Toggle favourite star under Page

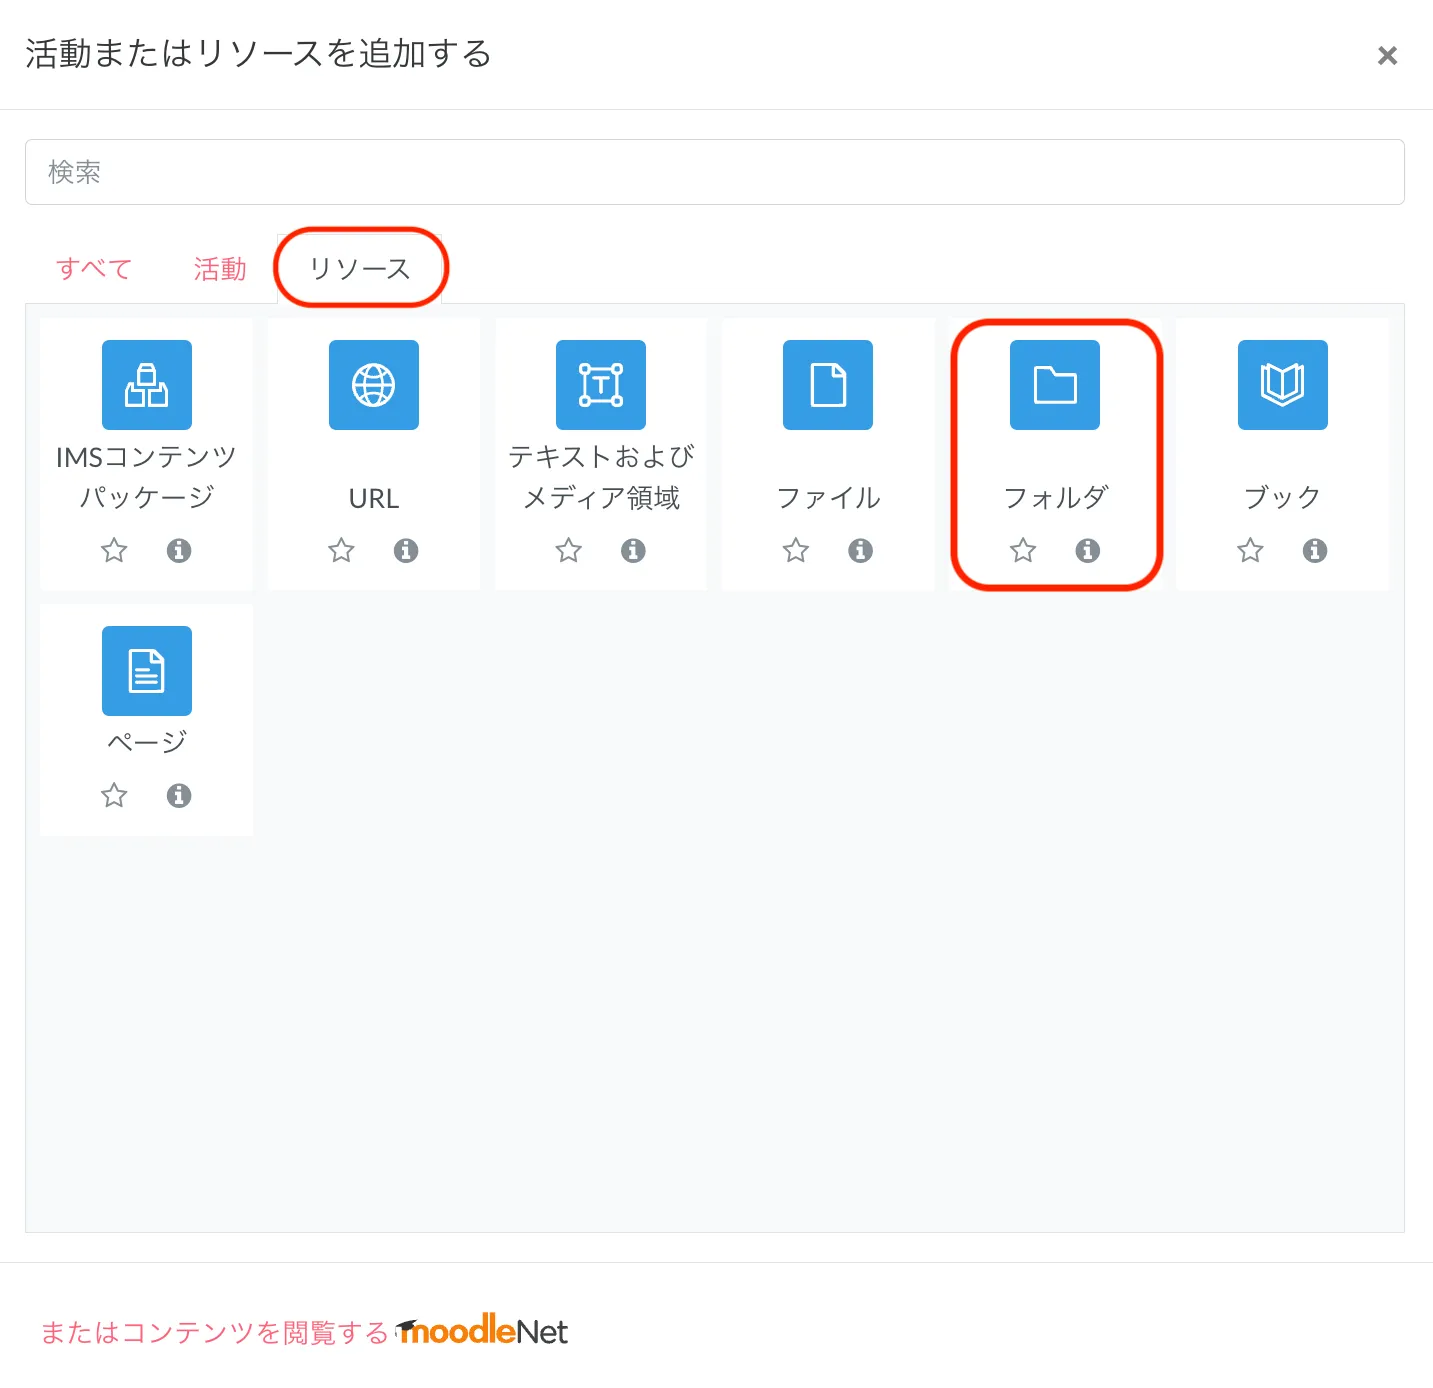(x=114, y=795)
